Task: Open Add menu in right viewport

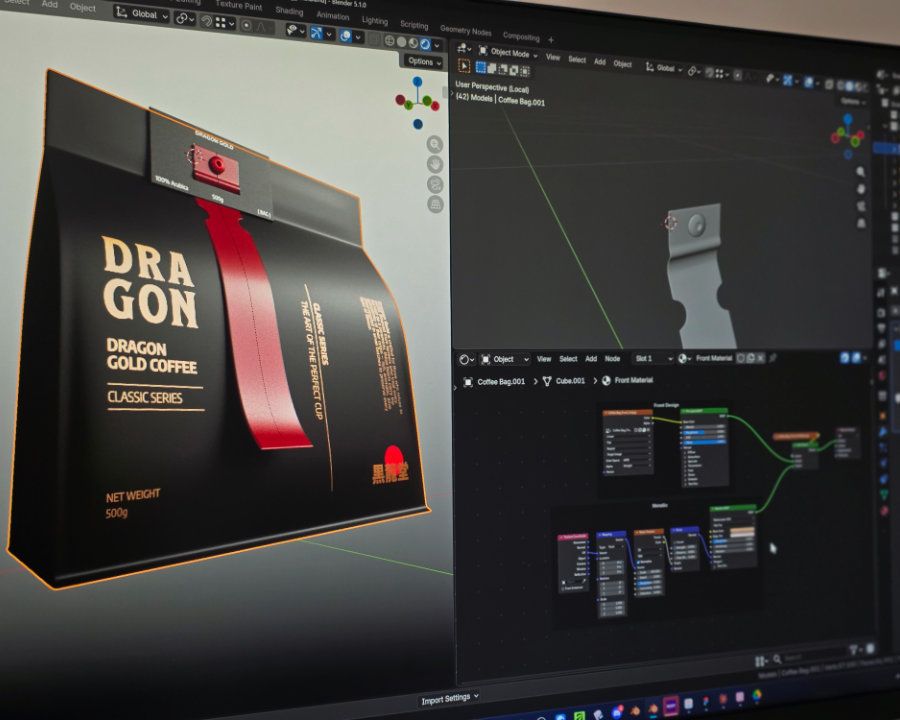Action: pos(599,61)
